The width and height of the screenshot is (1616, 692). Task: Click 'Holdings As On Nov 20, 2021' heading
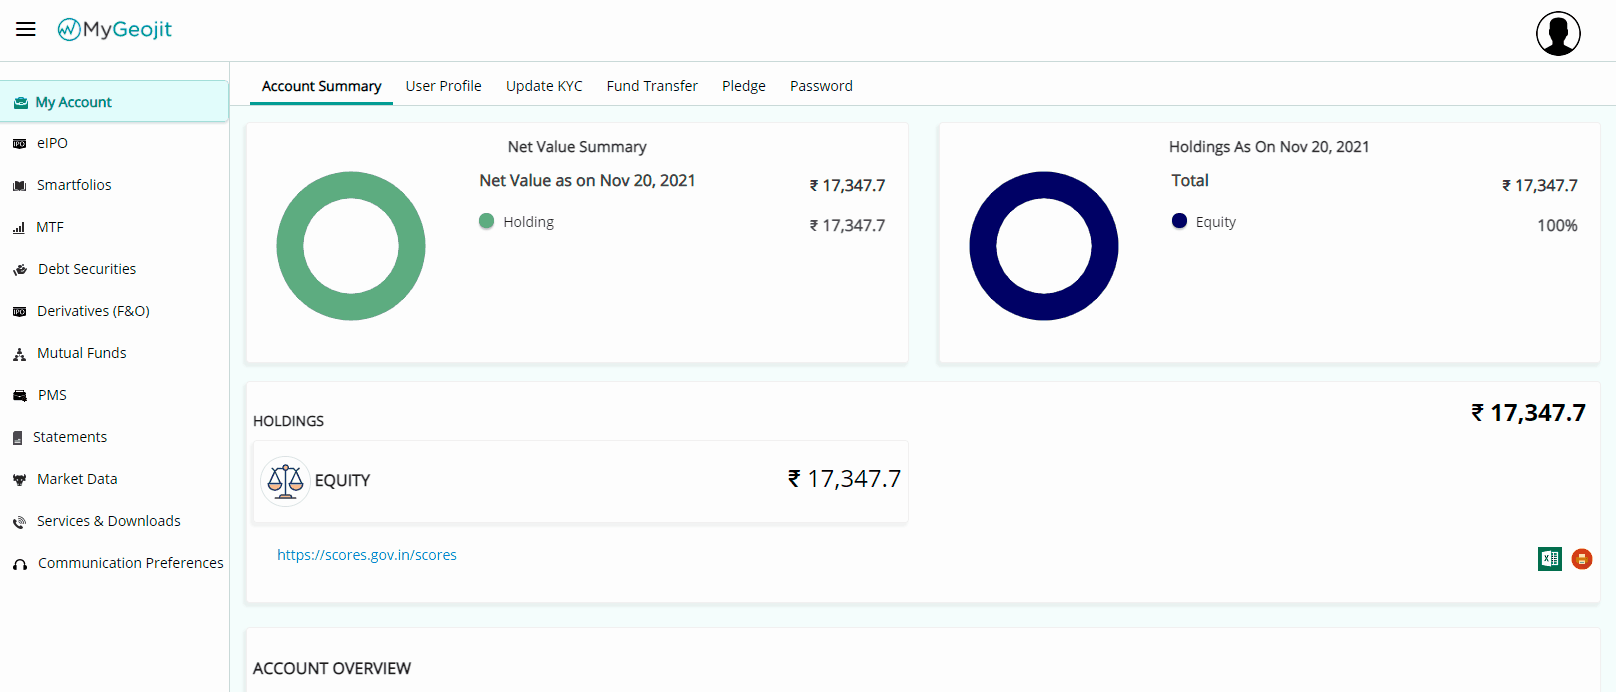pyautogui.click(x=1269, y=147)
